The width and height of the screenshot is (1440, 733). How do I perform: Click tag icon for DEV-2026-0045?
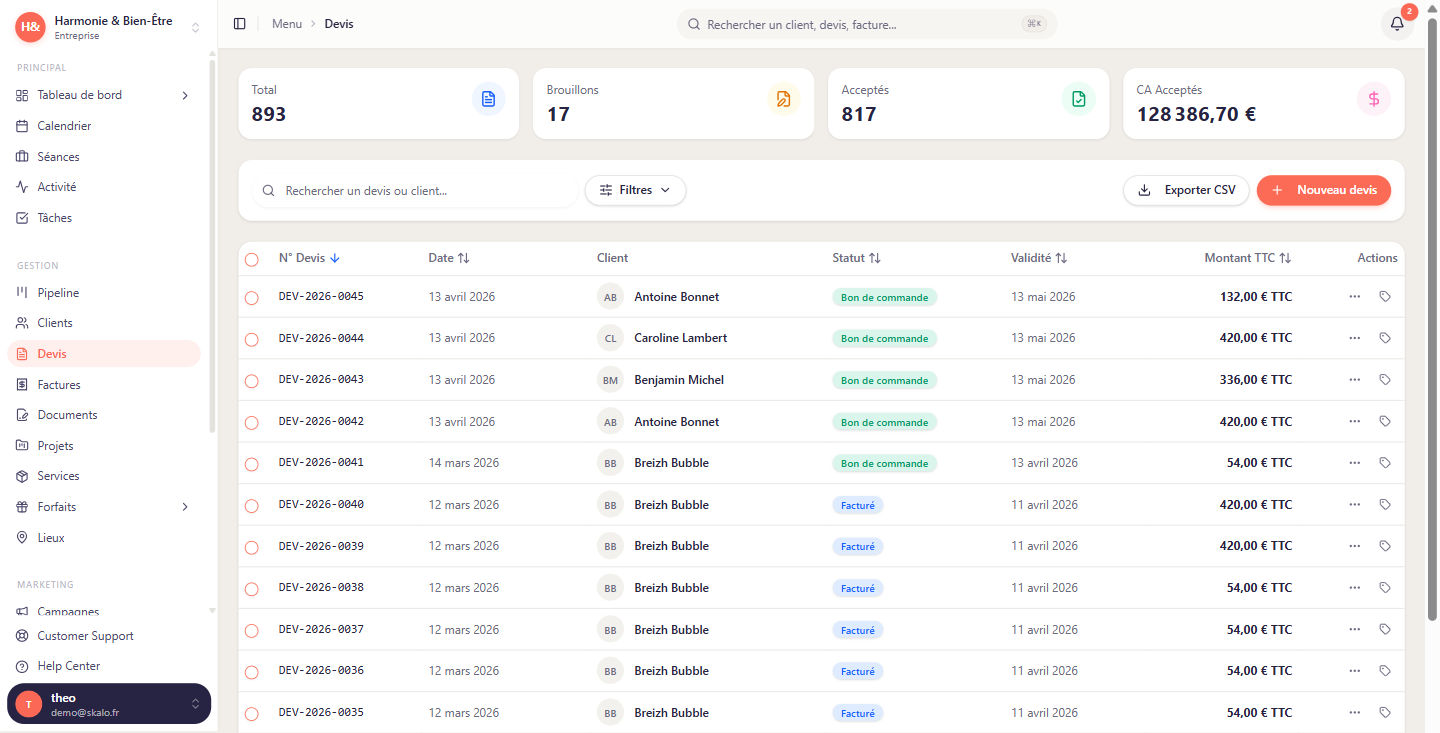pyautogui.click(x=1384, y=297)
